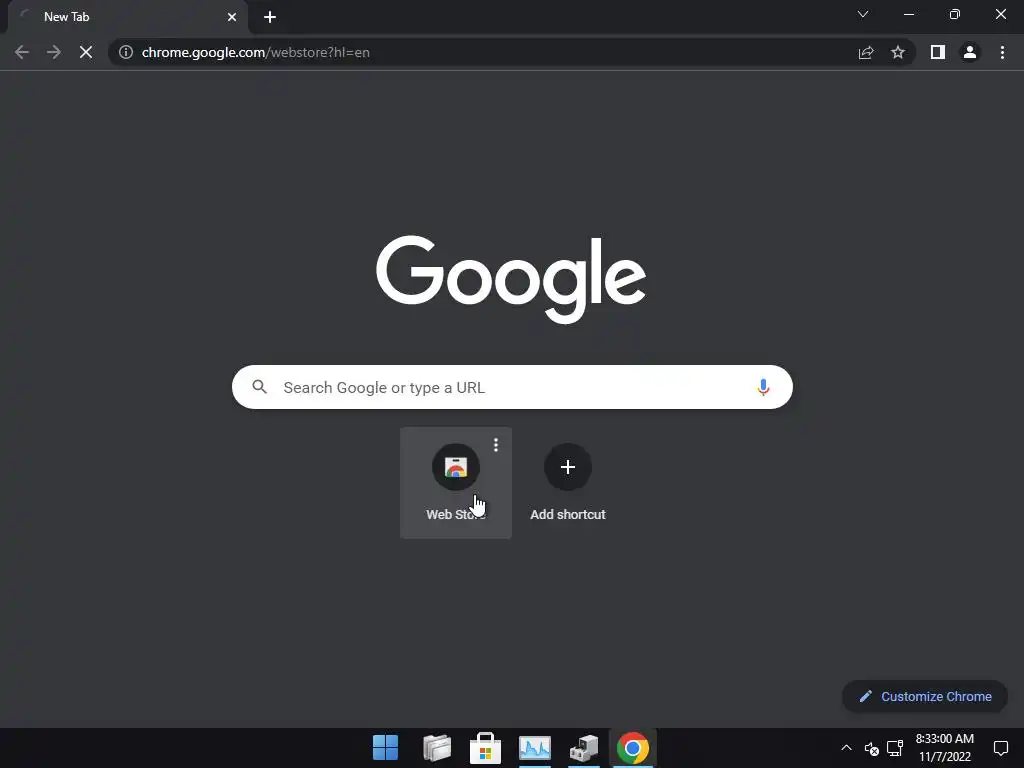Open the tab search chevron
The width and height of the screenshot is (1024, 768).
coord(863,14)
